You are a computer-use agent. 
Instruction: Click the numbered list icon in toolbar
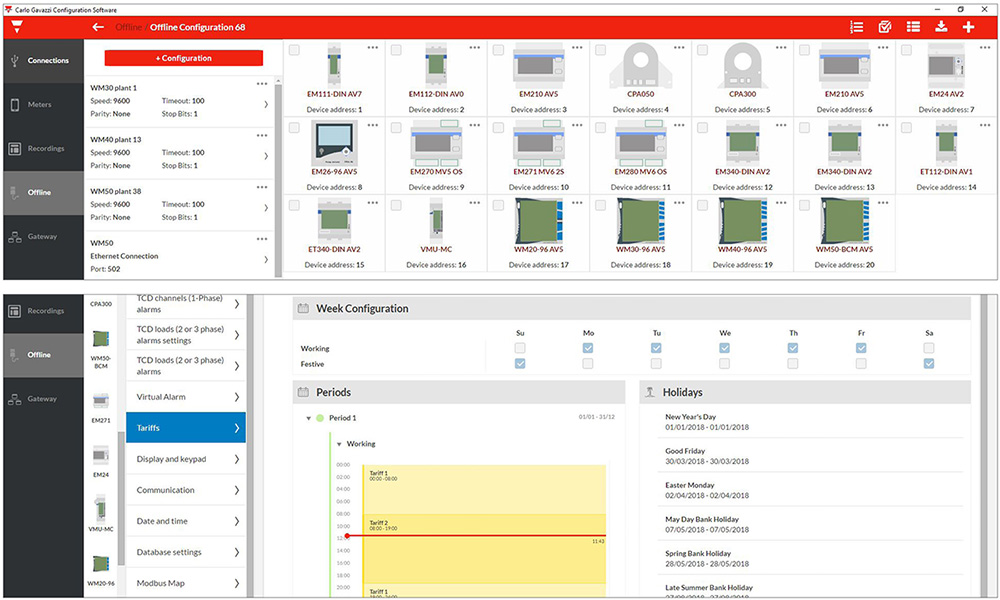point(856,27)
